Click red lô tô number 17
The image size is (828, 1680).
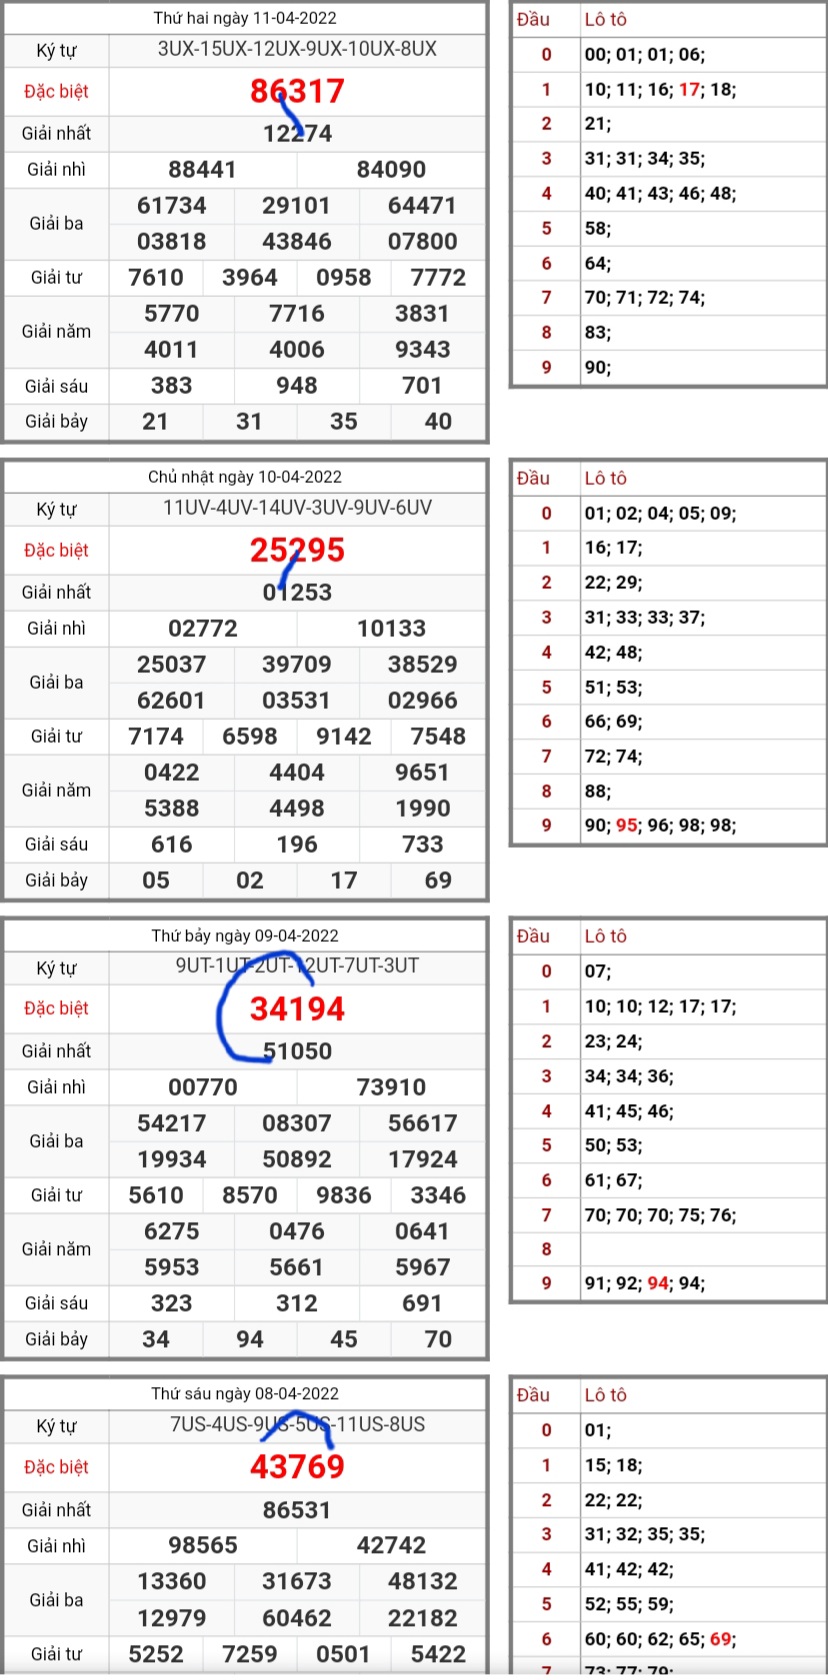pyautogui.click(x=689, y=90)
